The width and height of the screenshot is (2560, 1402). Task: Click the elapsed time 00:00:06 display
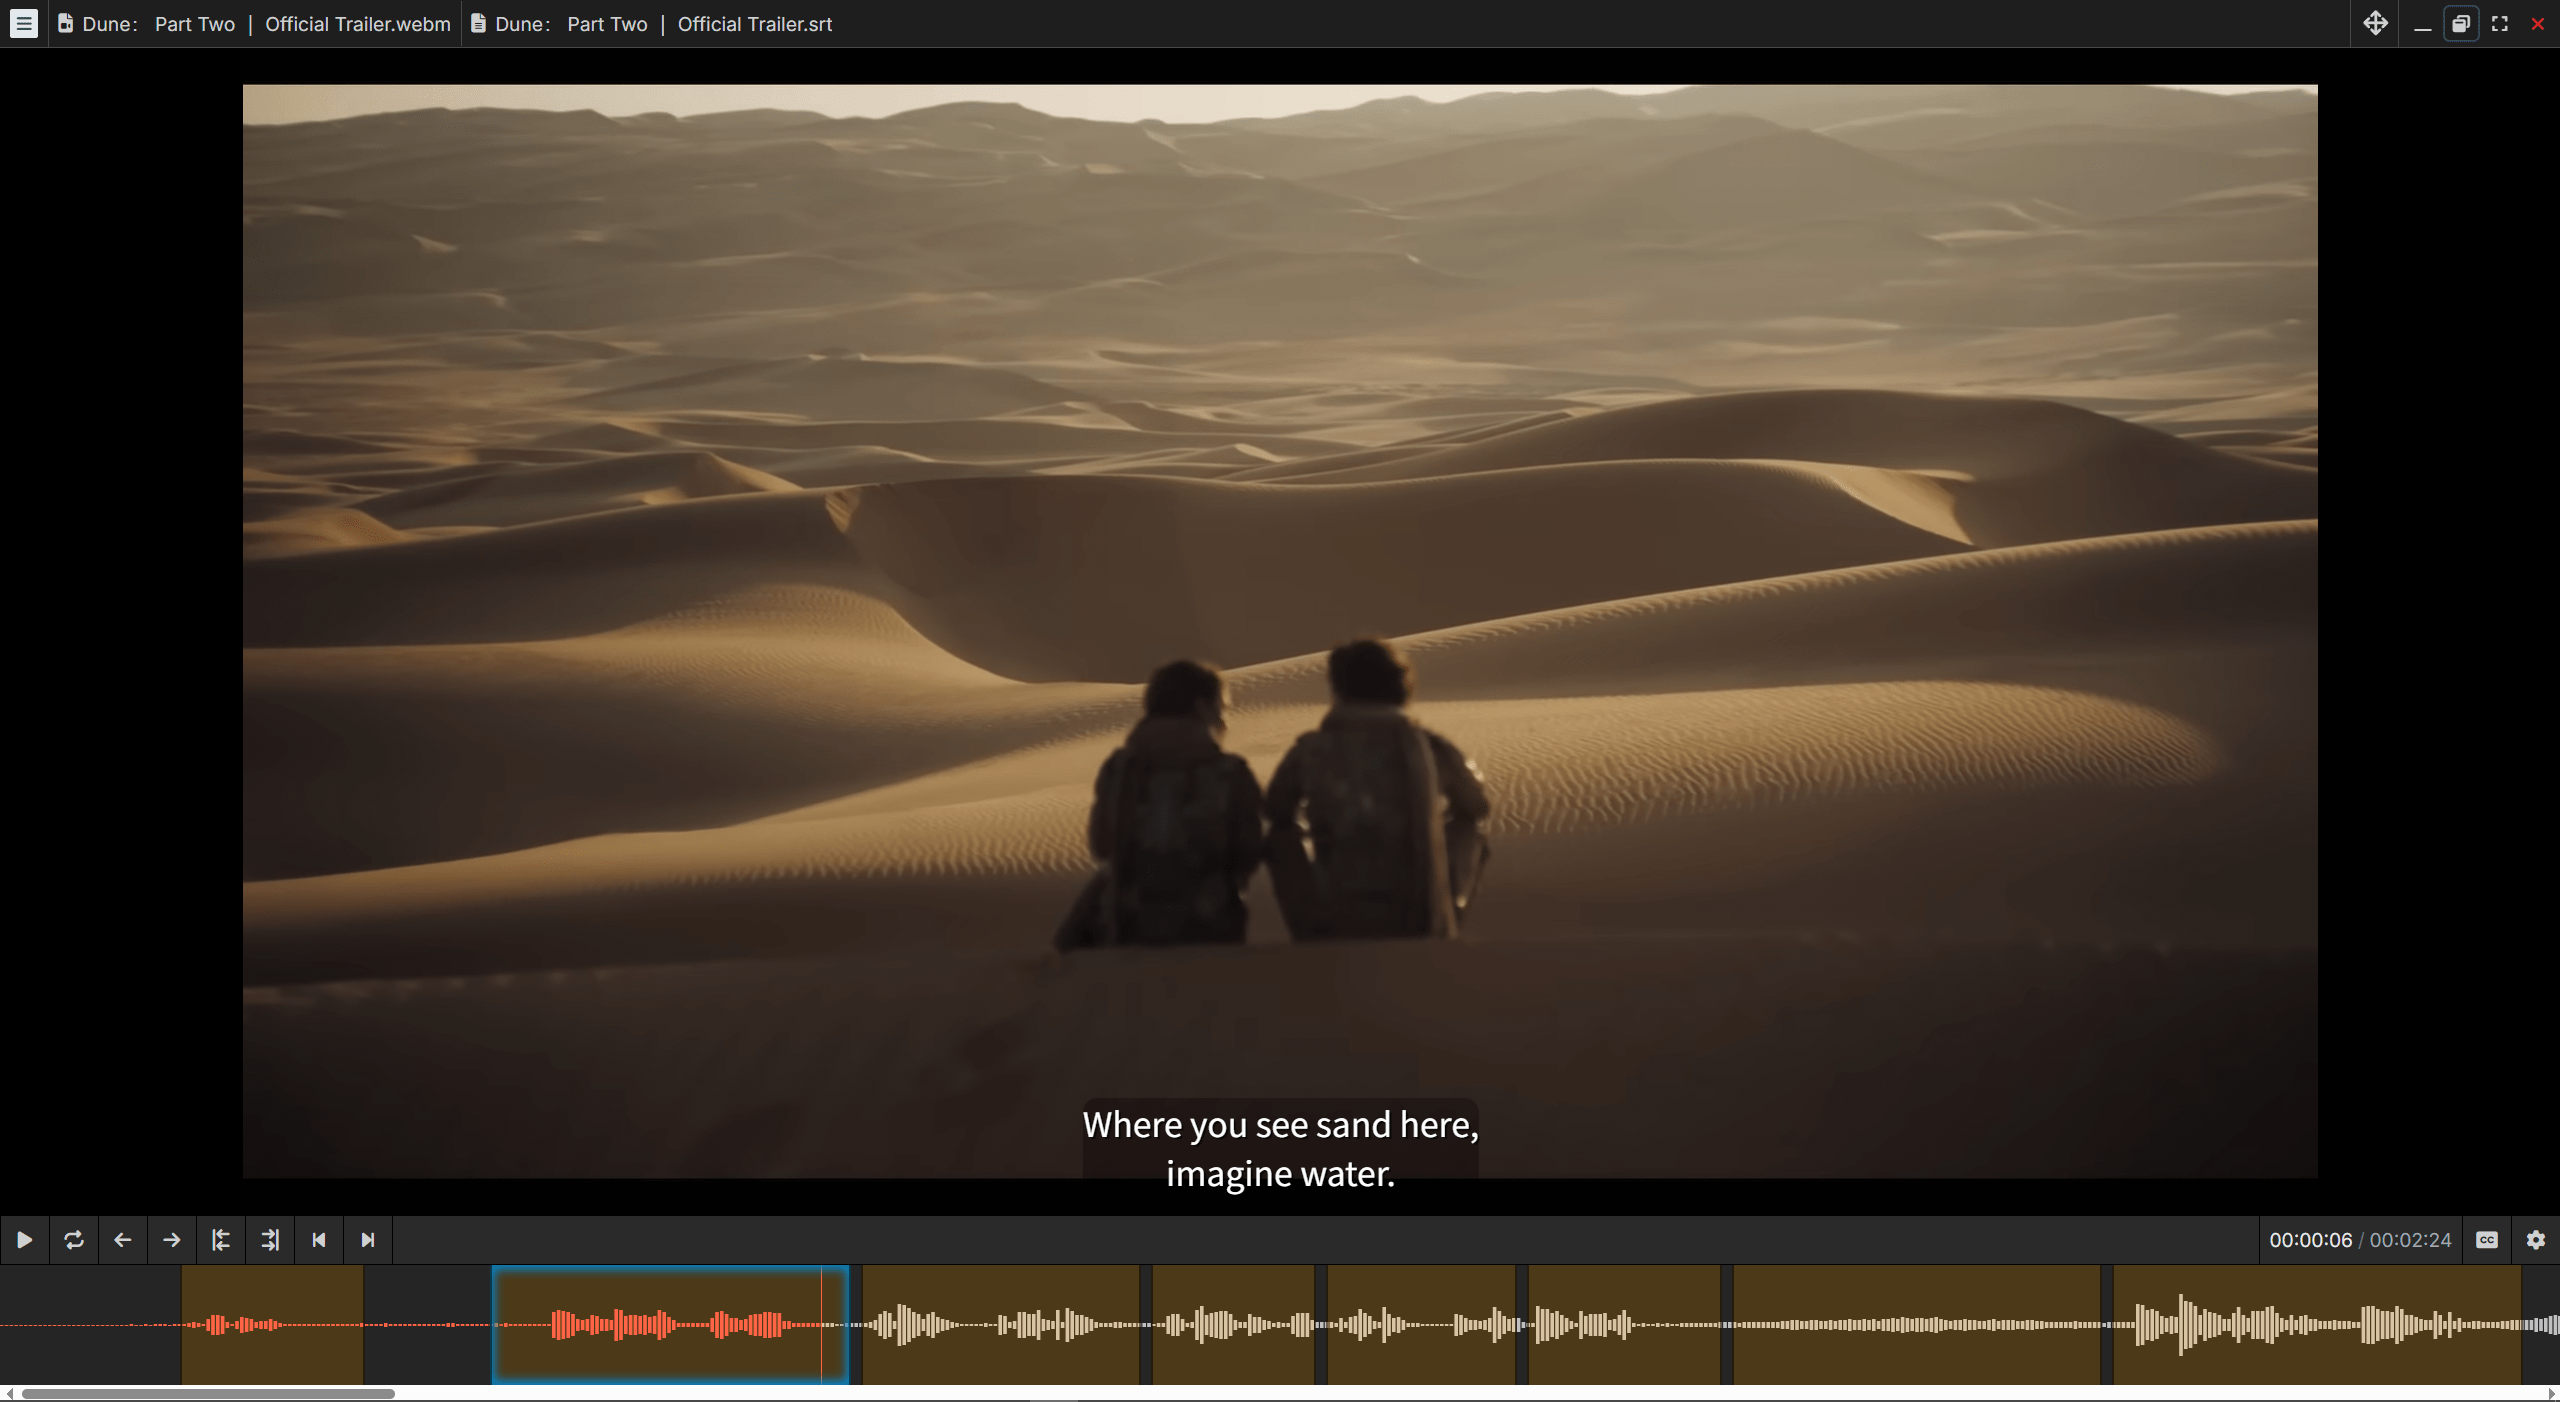pyautogui.click(x=2310, y=1240)
